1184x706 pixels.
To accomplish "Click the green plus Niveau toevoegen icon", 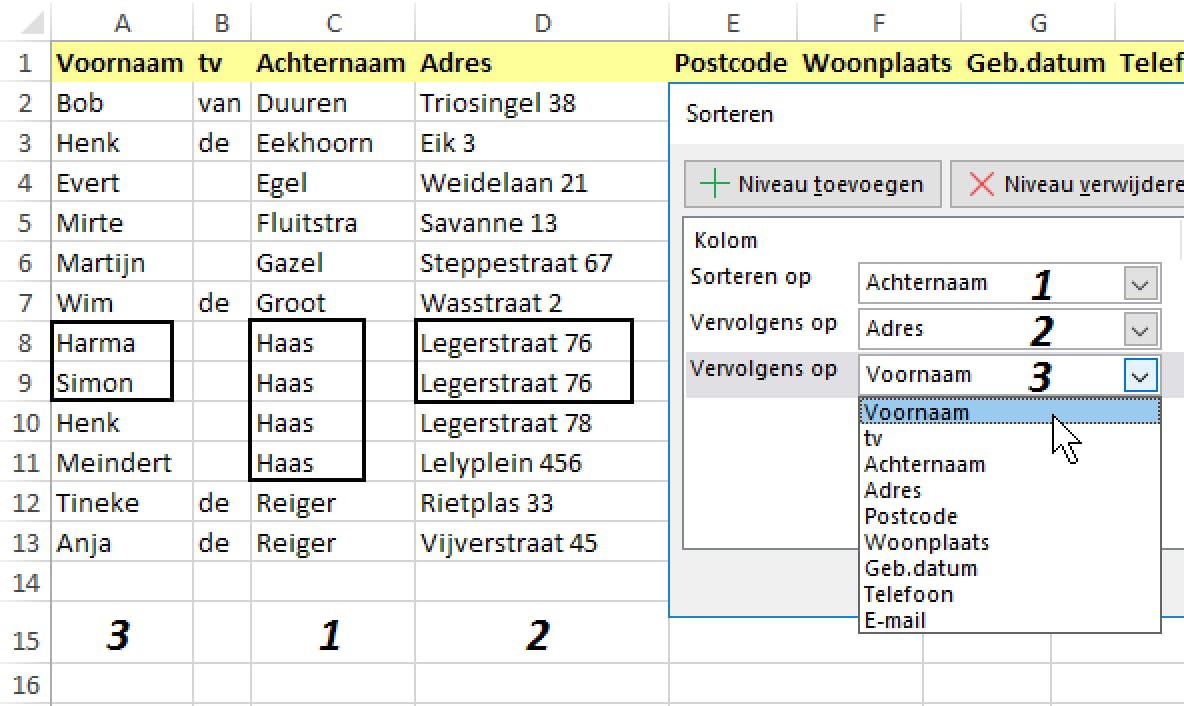I will (715, 184).
